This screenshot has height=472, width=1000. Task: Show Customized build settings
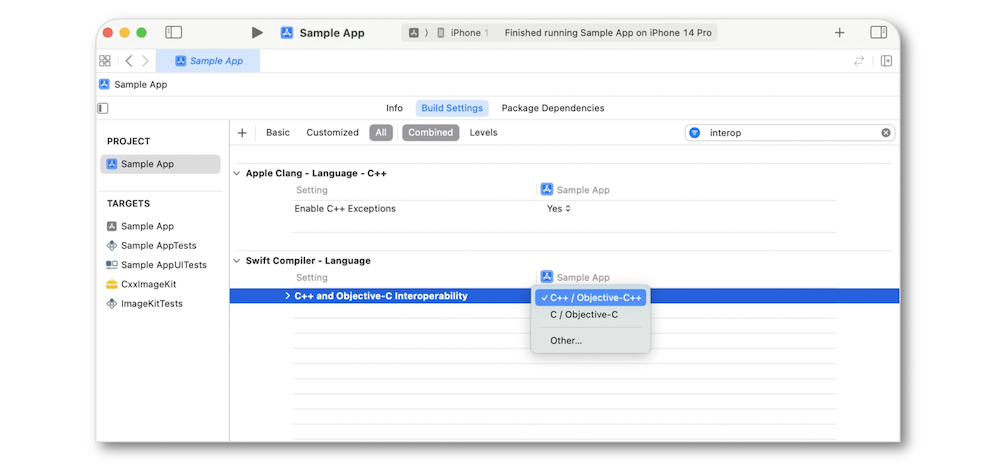click(x=332, y=133)
